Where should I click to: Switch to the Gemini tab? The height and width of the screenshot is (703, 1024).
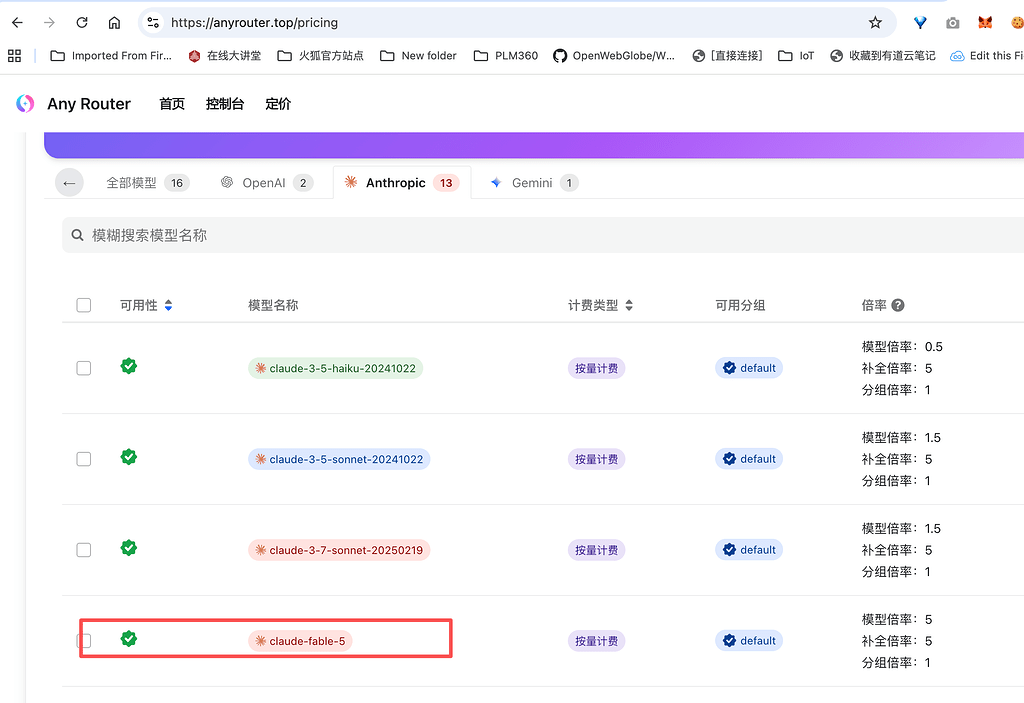[x=533, y=183]
